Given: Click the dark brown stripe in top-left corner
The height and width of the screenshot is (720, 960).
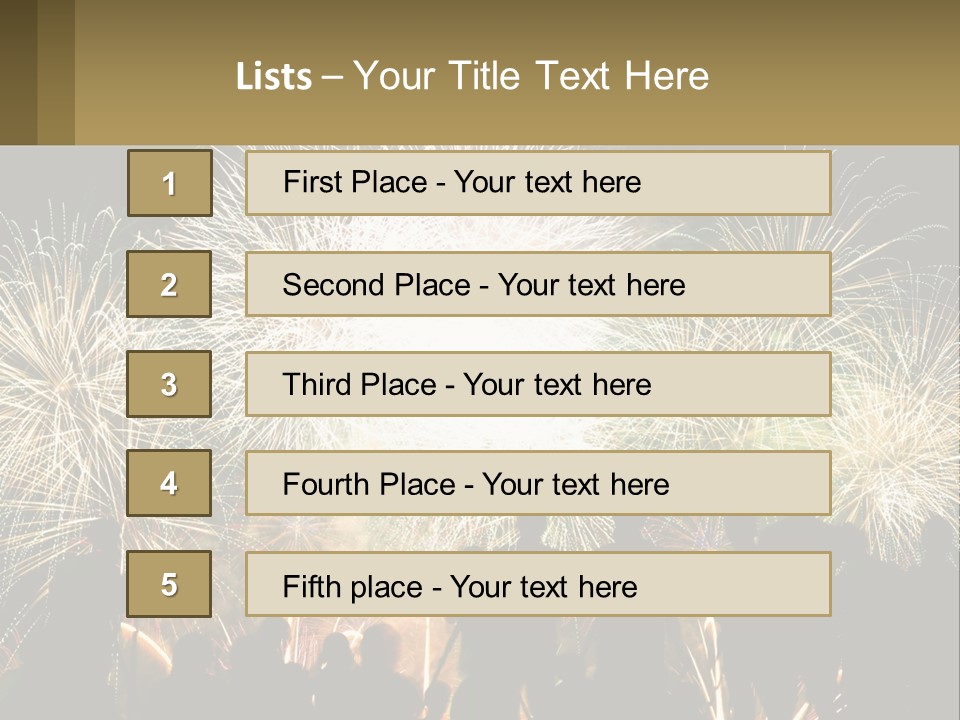Looking at the screenshot, I should point(18,72).
